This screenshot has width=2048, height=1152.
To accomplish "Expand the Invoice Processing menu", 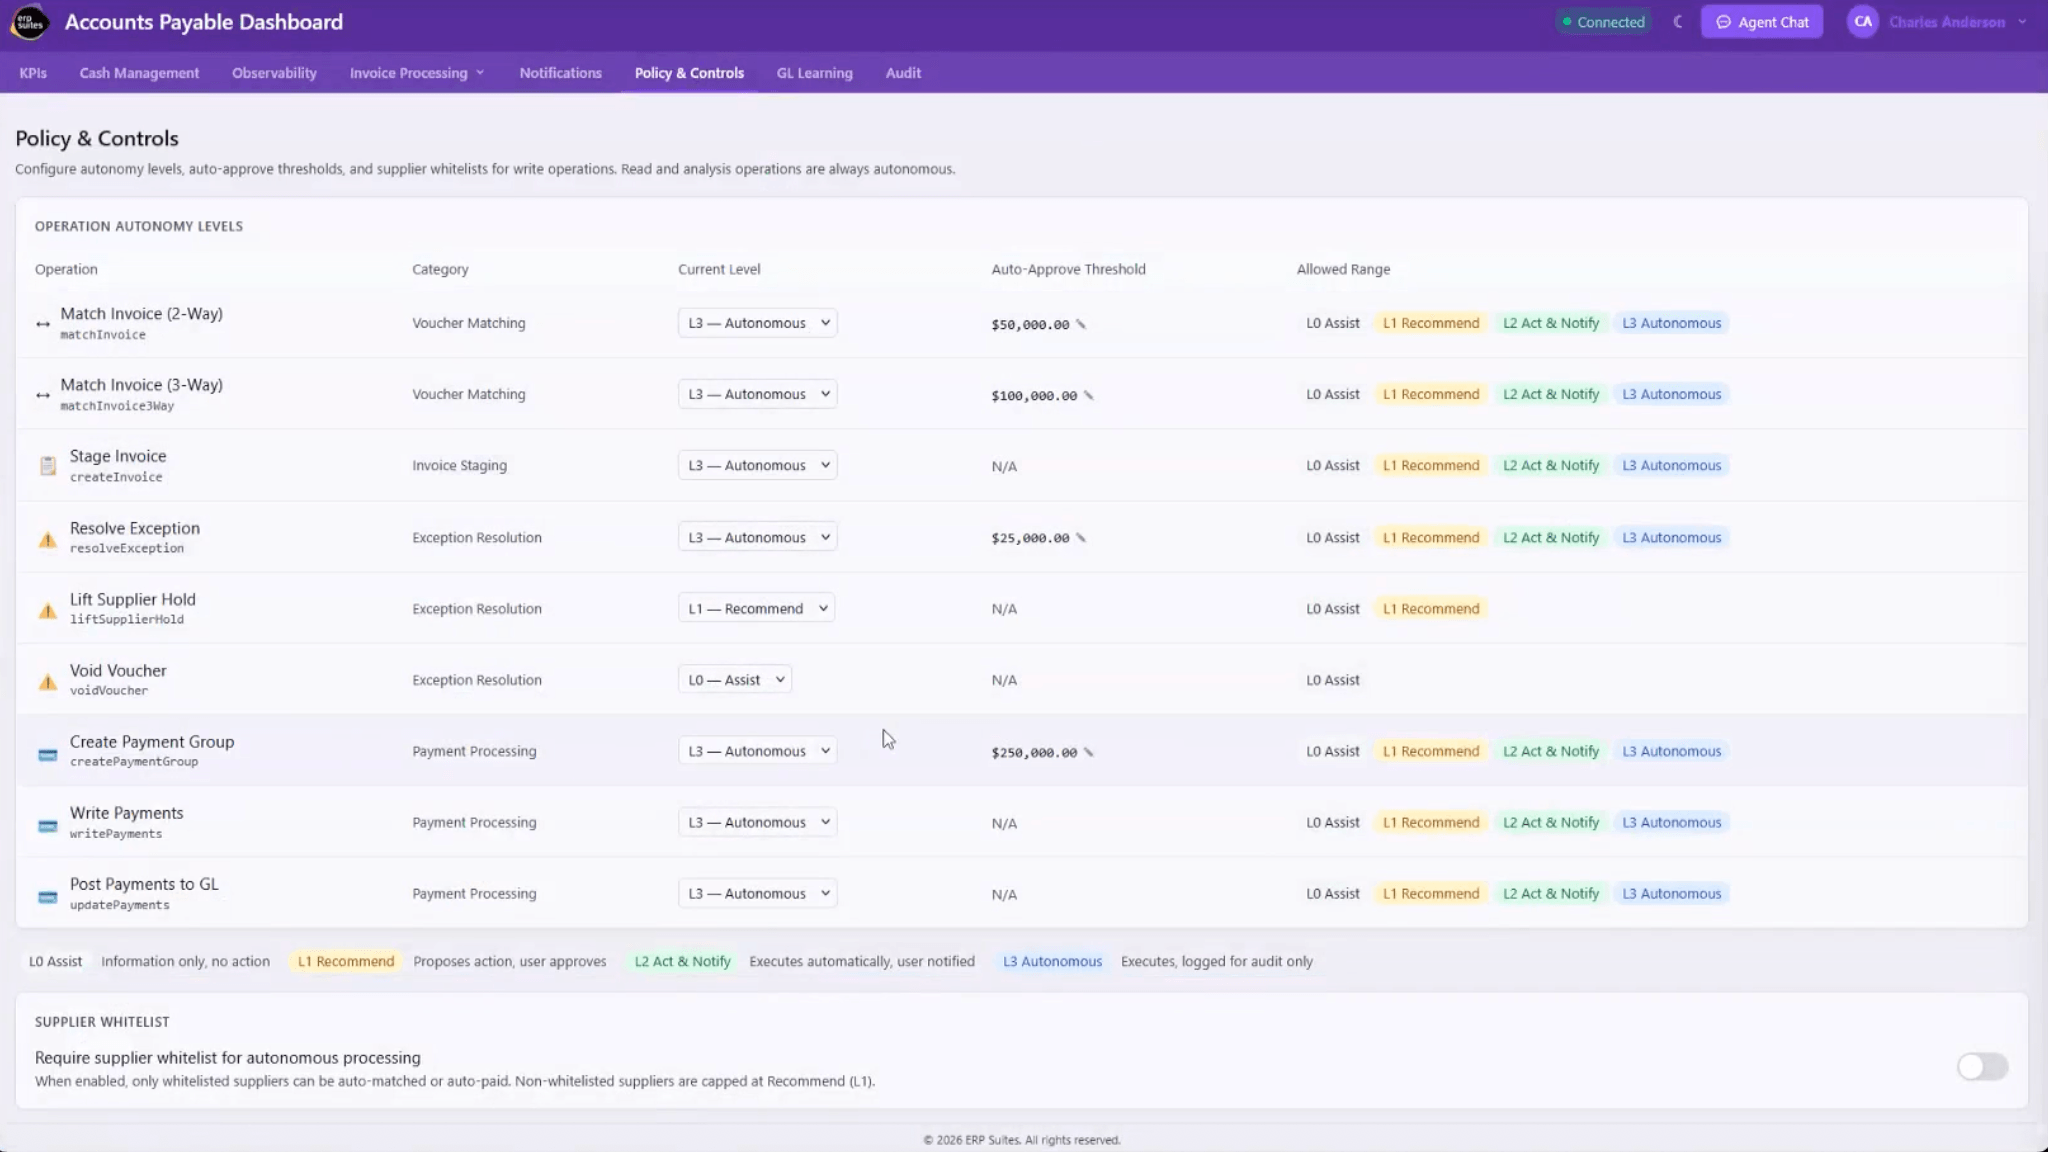I will (x=417, y=73).
